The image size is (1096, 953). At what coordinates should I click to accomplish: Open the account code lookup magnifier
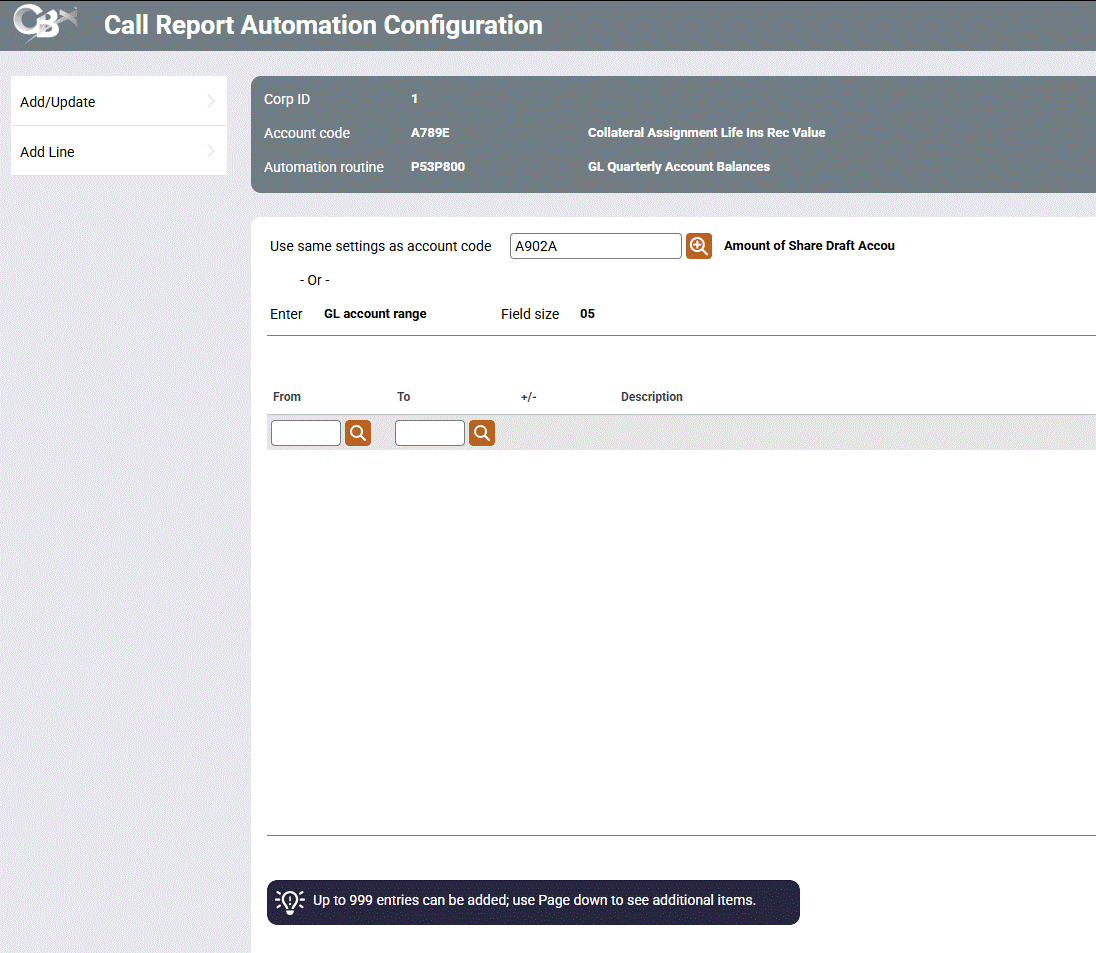tap(698, 246)
